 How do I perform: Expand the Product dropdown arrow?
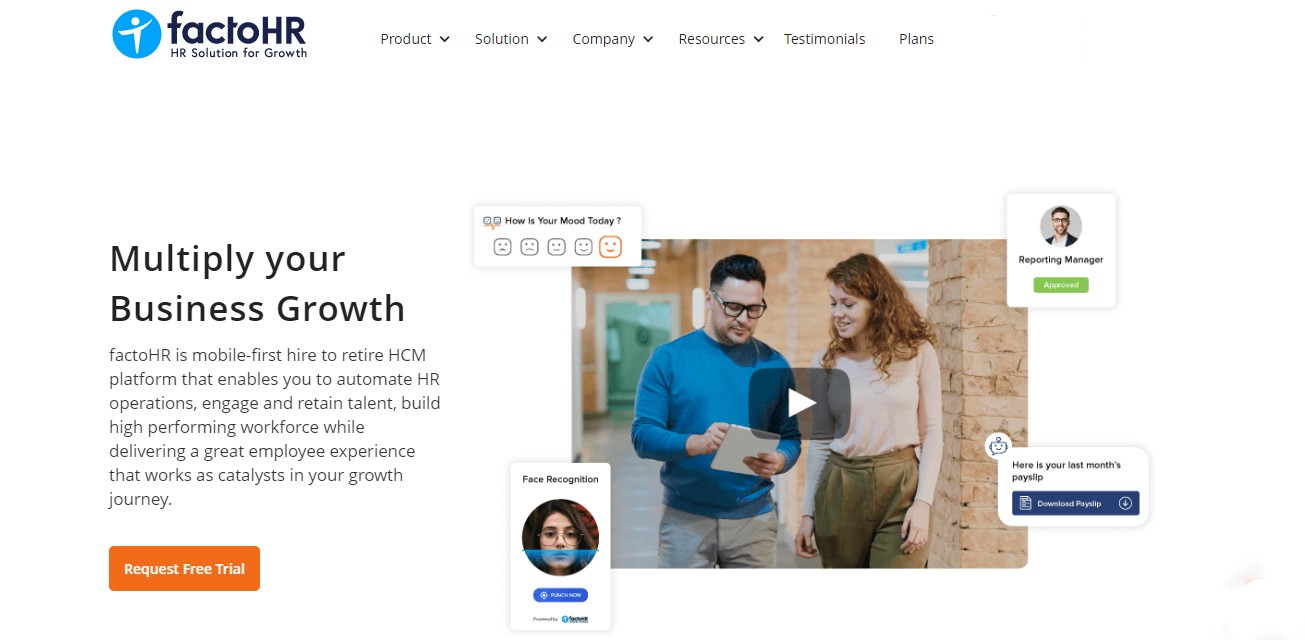point(445,40)
